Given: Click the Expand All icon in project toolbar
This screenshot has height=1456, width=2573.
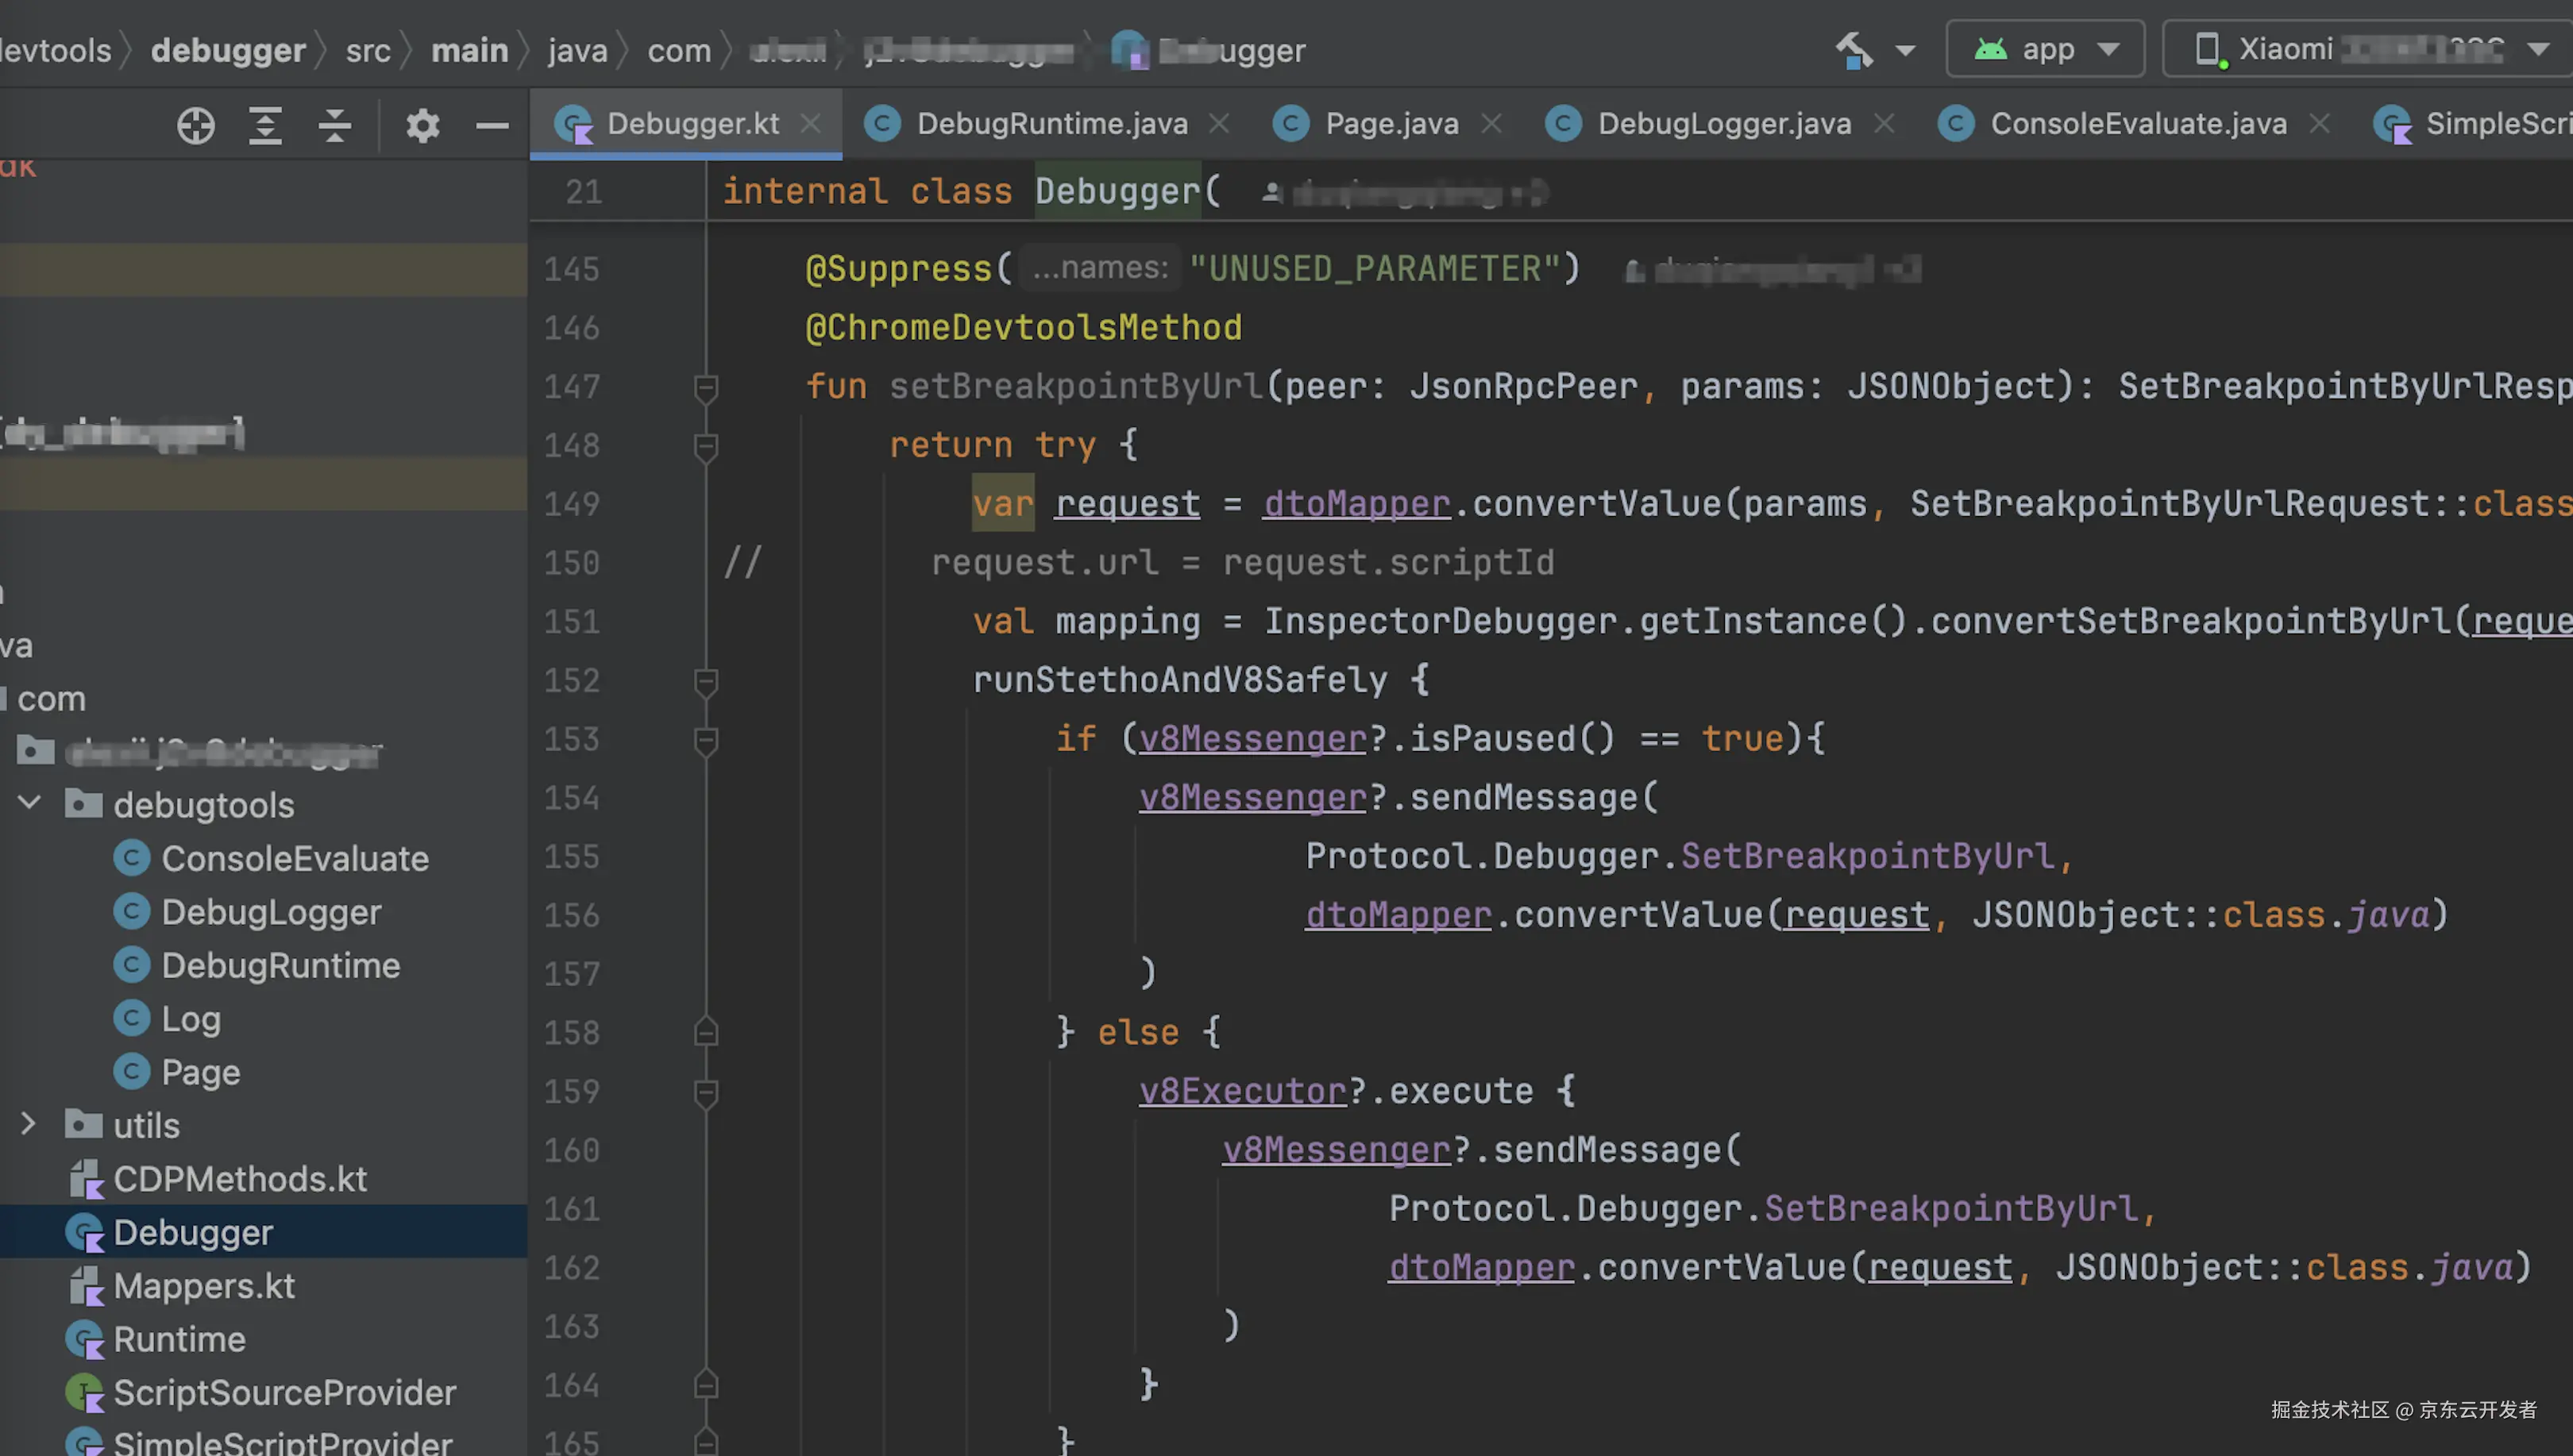Looking at the screenshot, I should click(265, 126).
